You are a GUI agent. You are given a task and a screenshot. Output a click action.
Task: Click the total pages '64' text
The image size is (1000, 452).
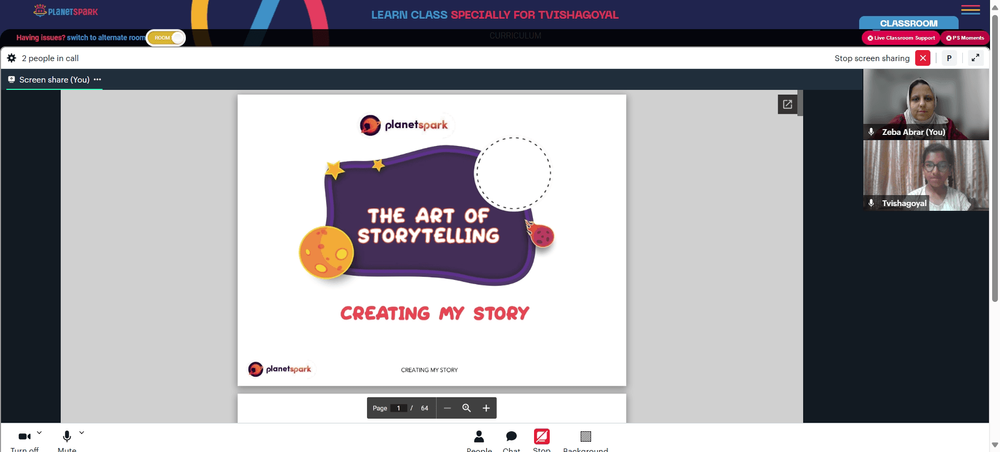(x=424, y=408)
